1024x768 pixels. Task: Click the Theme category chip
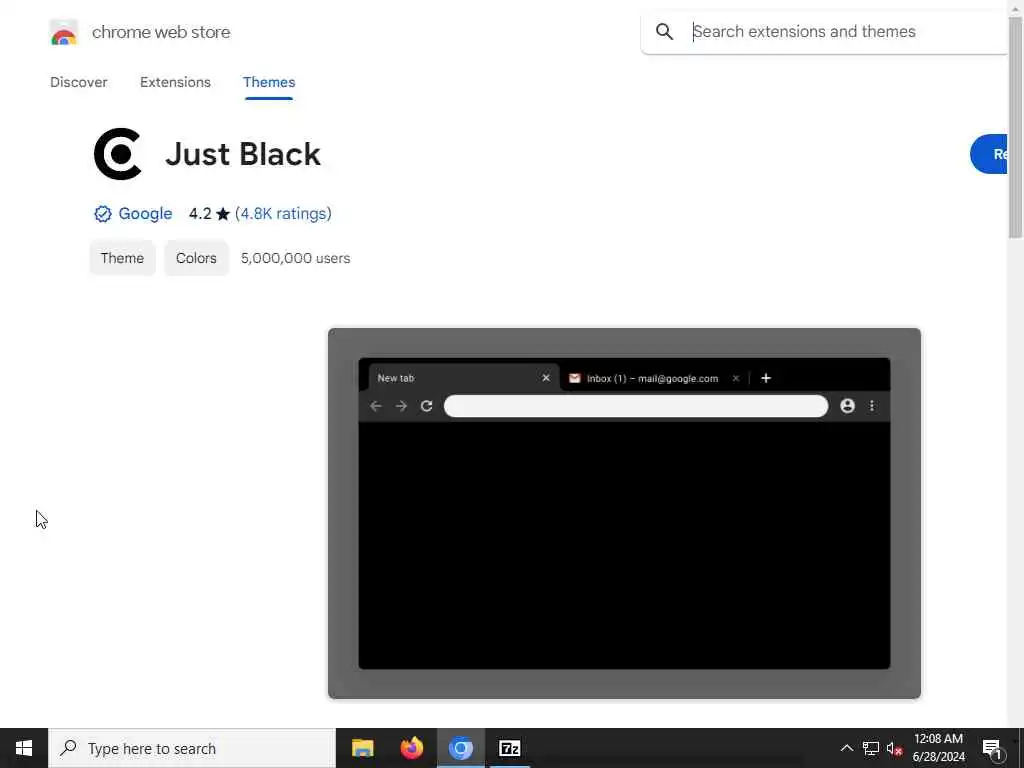pos(122,258)
